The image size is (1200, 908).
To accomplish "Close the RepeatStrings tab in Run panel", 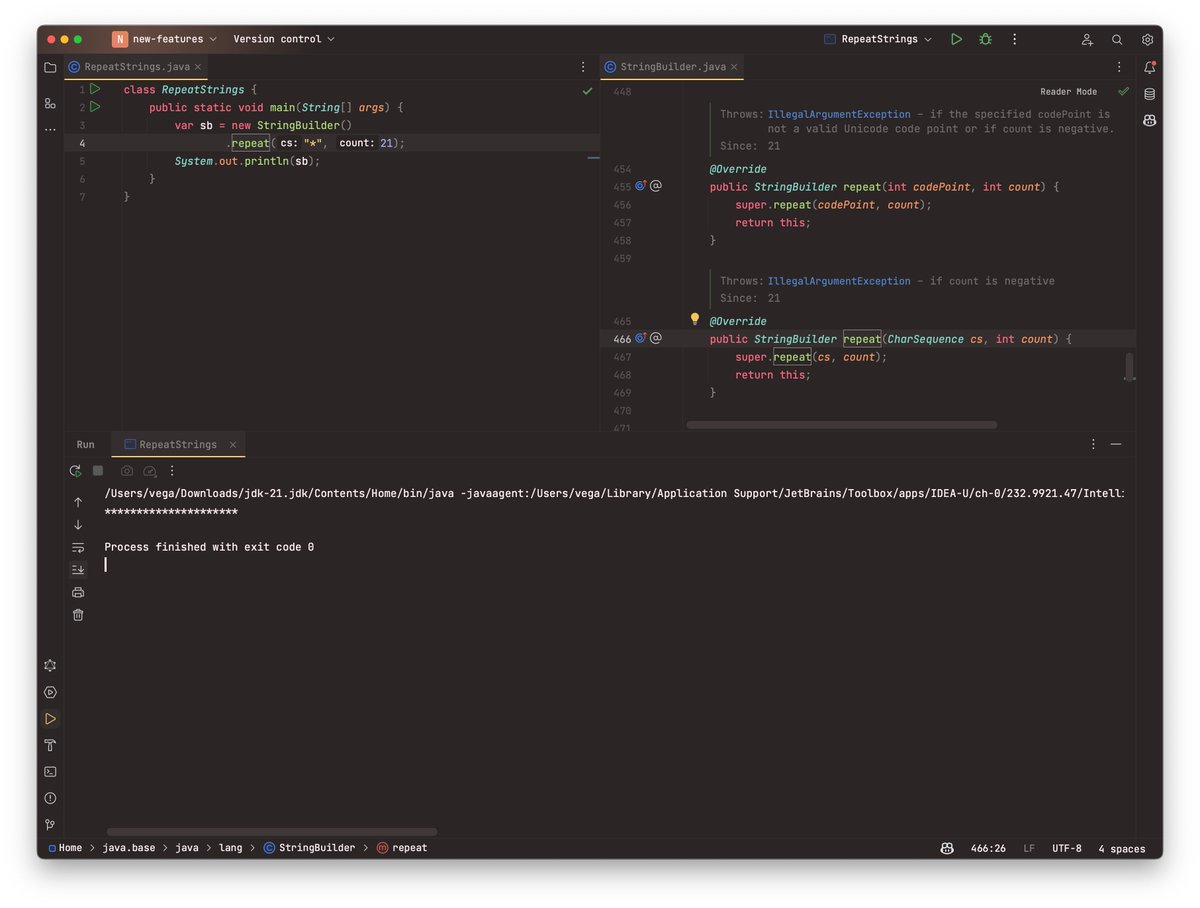I will [233, 444].
